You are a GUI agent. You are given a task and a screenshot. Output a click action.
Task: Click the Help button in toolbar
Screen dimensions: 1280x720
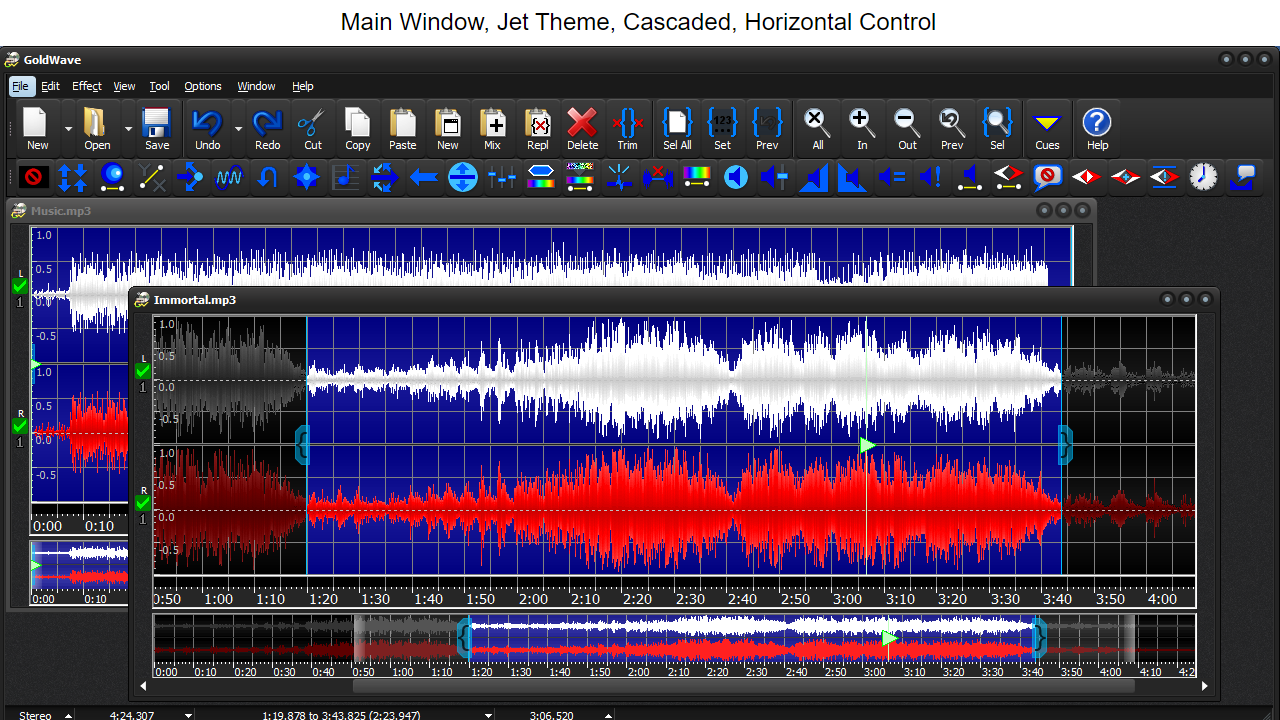(x=1097, y=129)
